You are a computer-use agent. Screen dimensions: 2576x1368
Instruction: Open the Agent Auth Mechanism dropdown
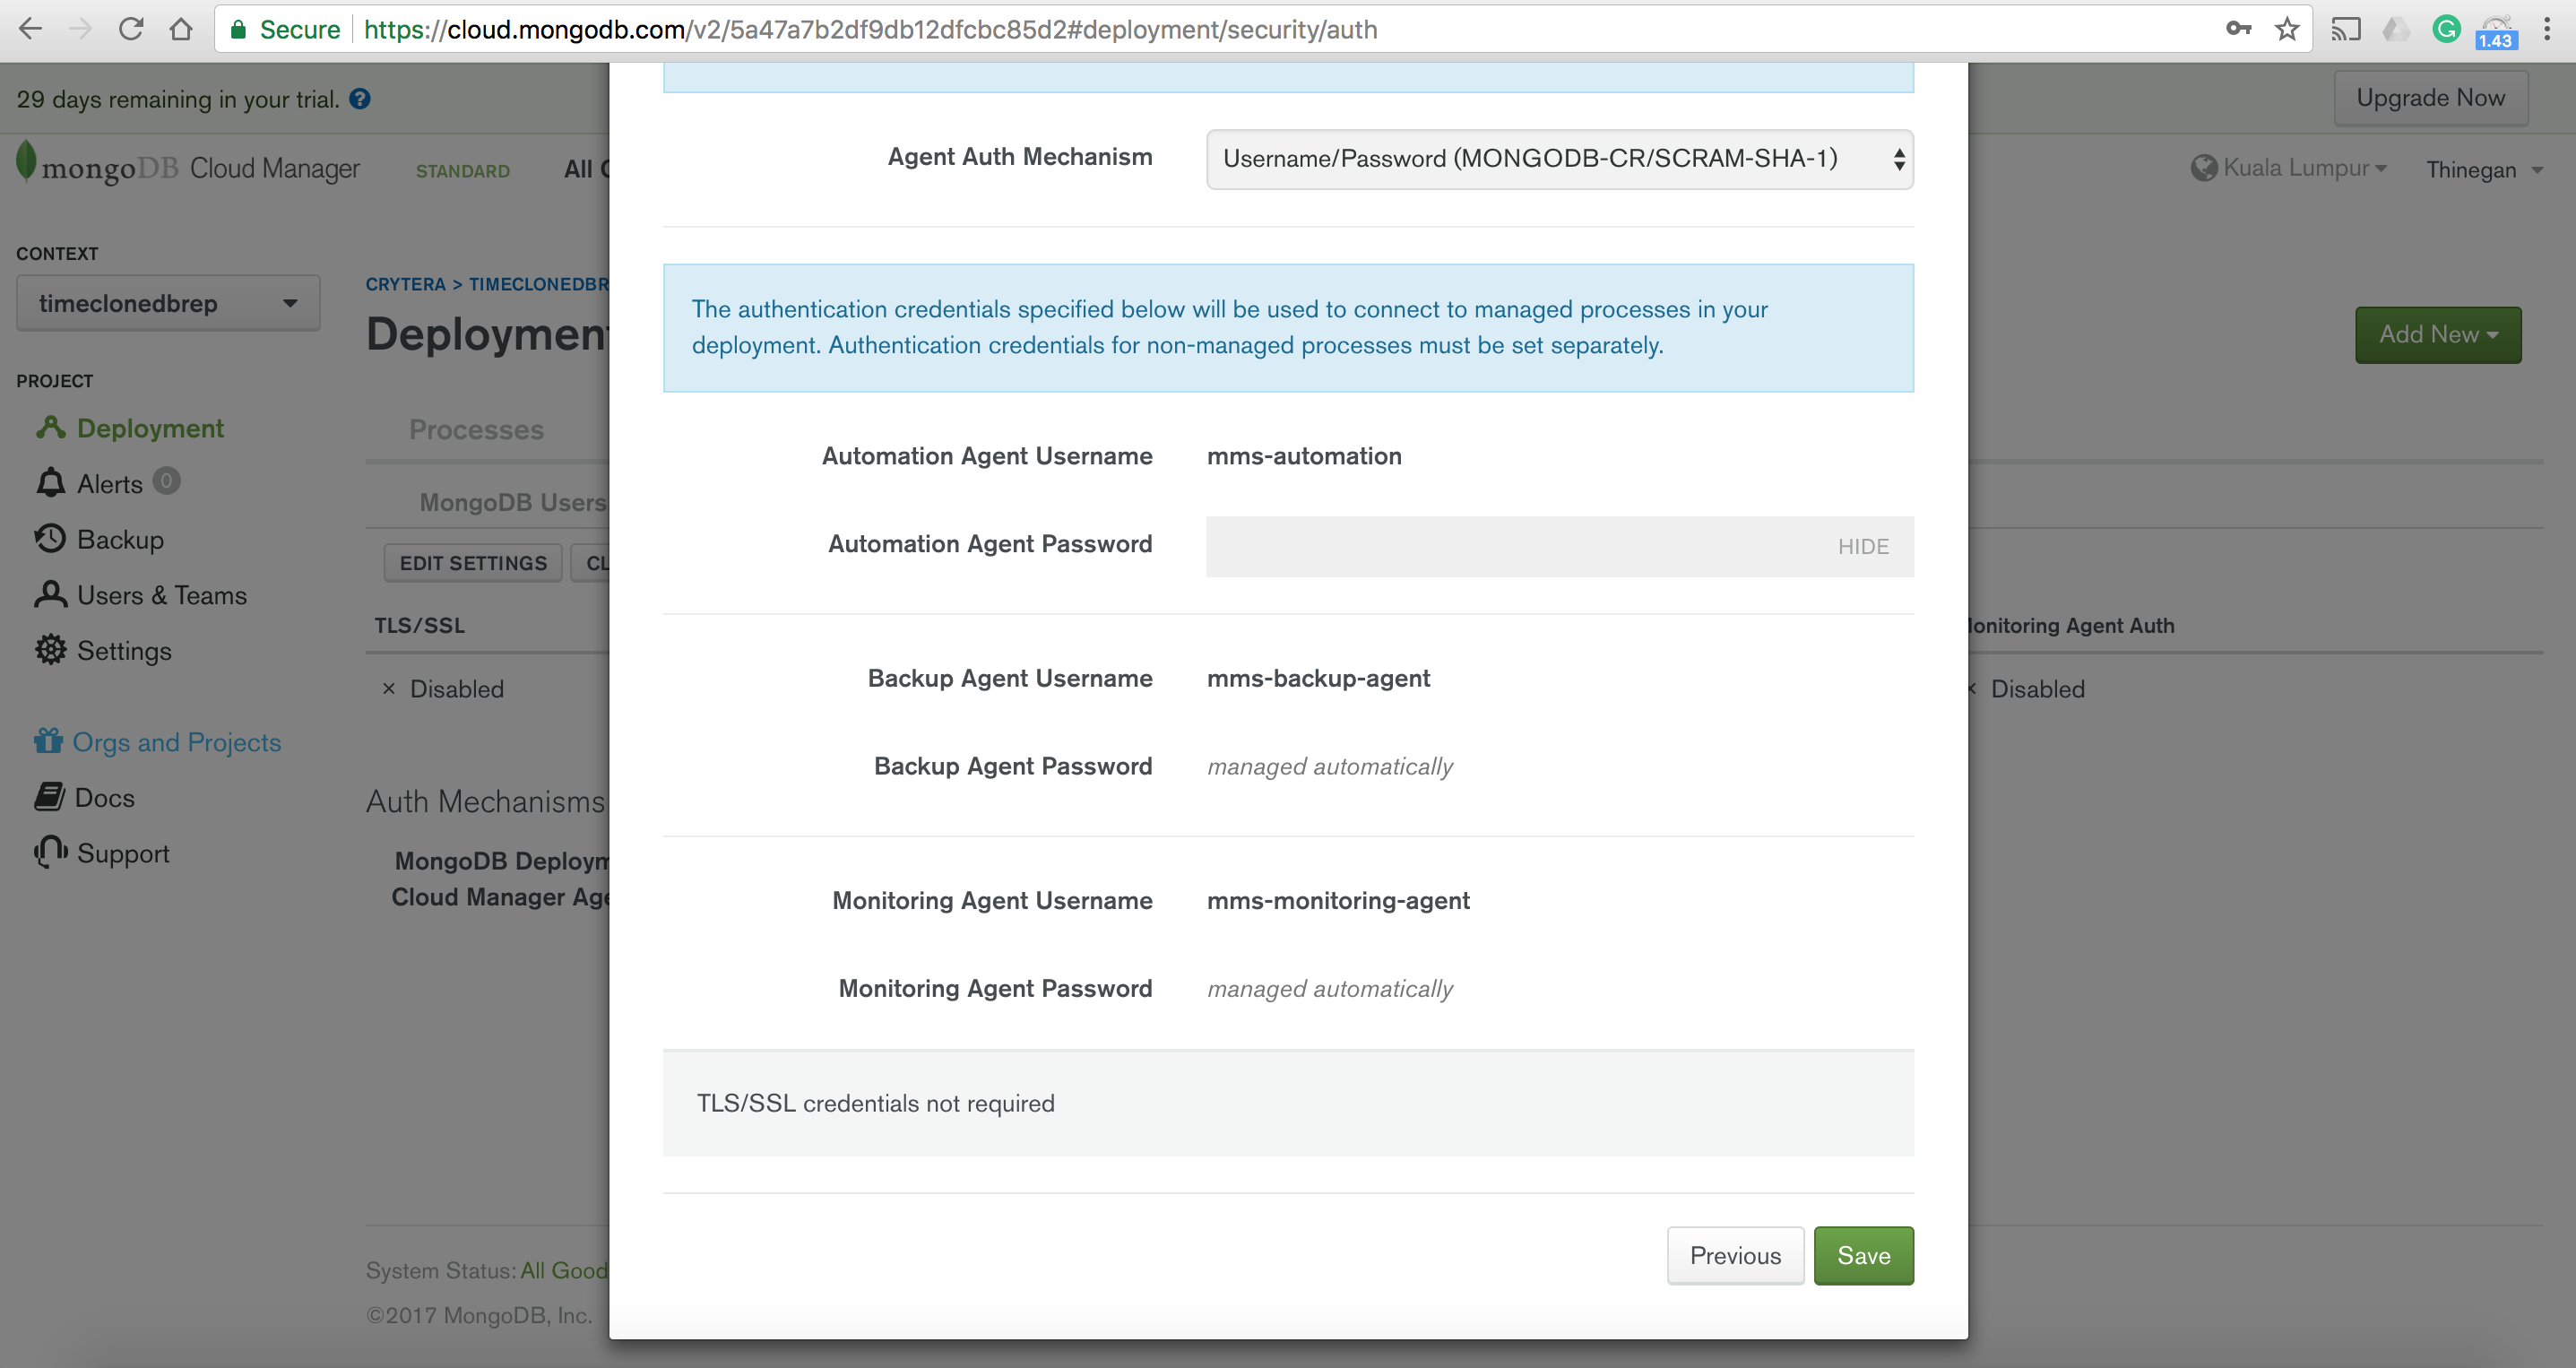pyautogui.click(x=1559, y=159)
